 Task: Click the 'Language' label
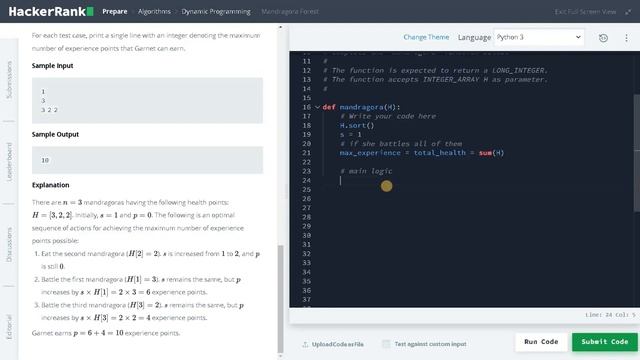pyautogui.click(x=474, y=37)
